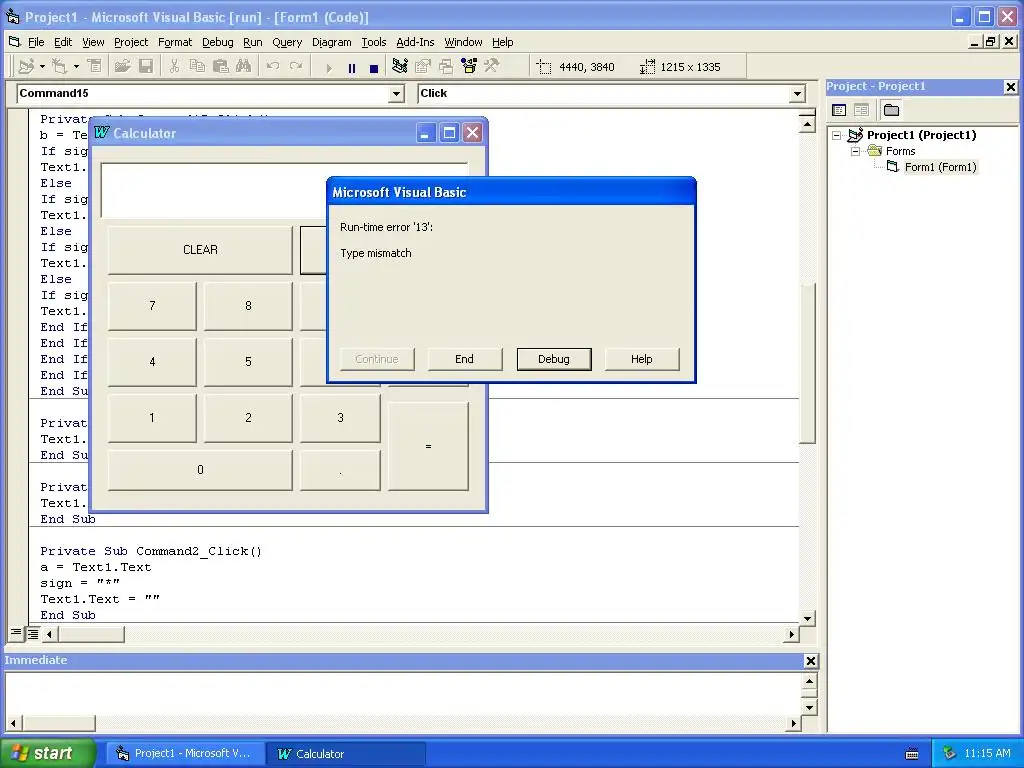
Task: Open the View menu
Action: (93, 42)
